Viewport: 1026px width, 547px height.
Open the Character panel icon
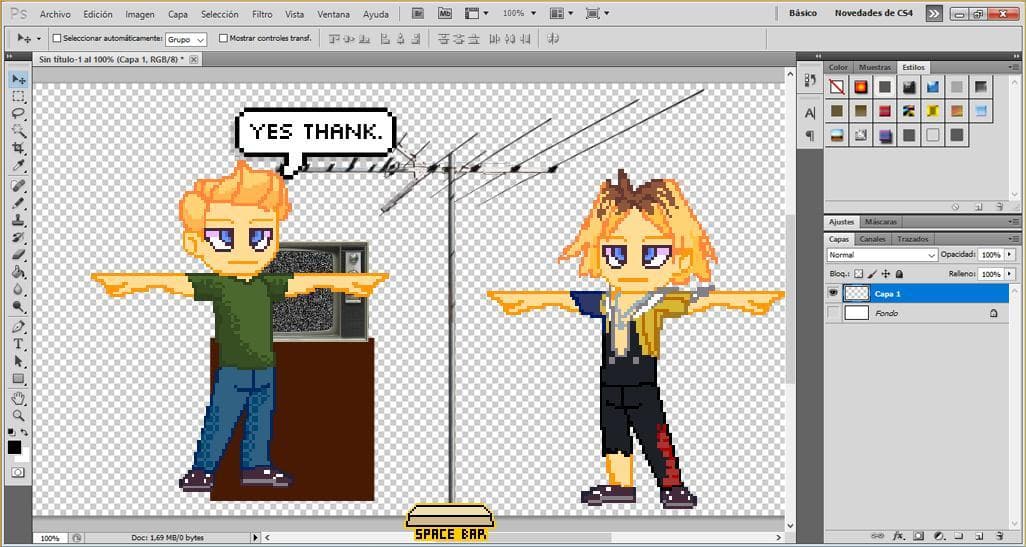810,114
